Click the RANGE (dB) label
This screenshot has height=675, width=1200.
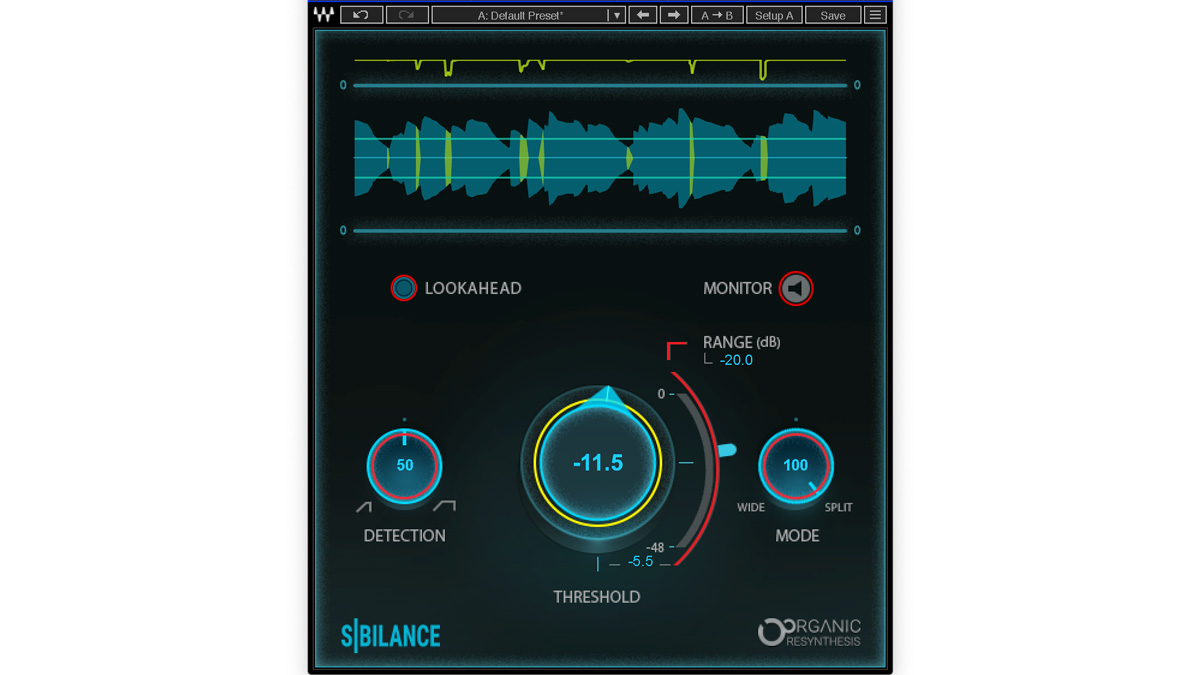pos(742,342)
